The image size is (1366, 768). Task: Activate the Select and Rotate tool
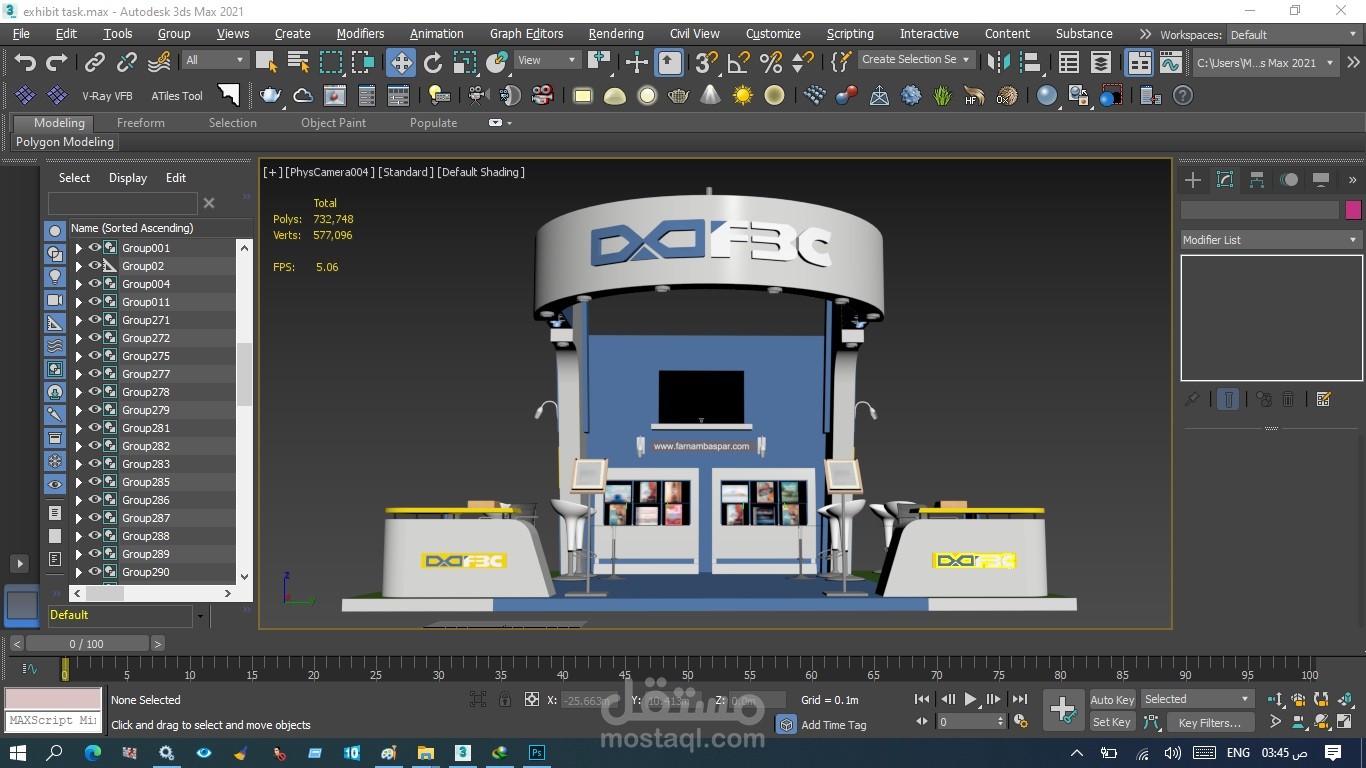[433, 63]
